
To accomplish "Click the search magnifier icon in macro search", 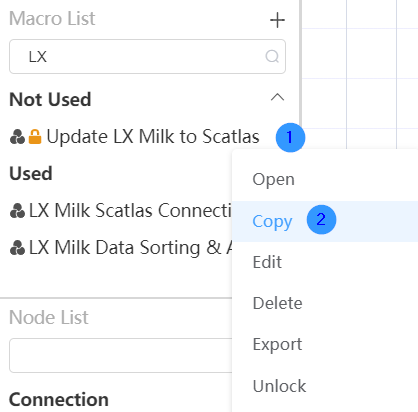I will coord(272,56).
